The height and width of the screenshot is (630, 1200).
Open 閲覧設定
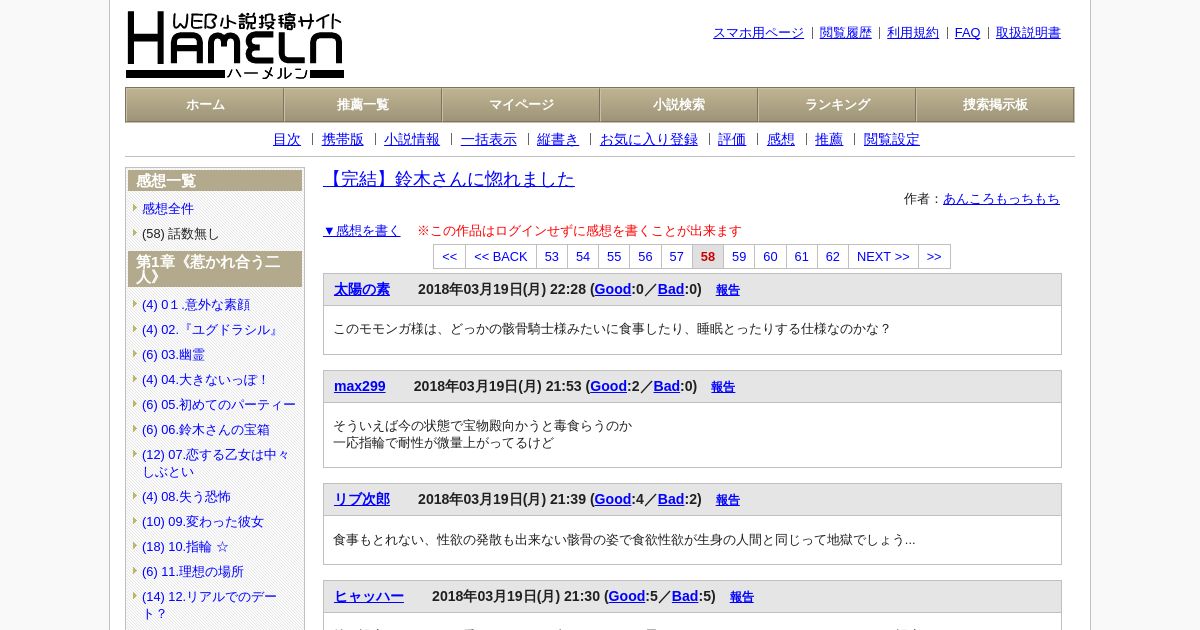892,140
